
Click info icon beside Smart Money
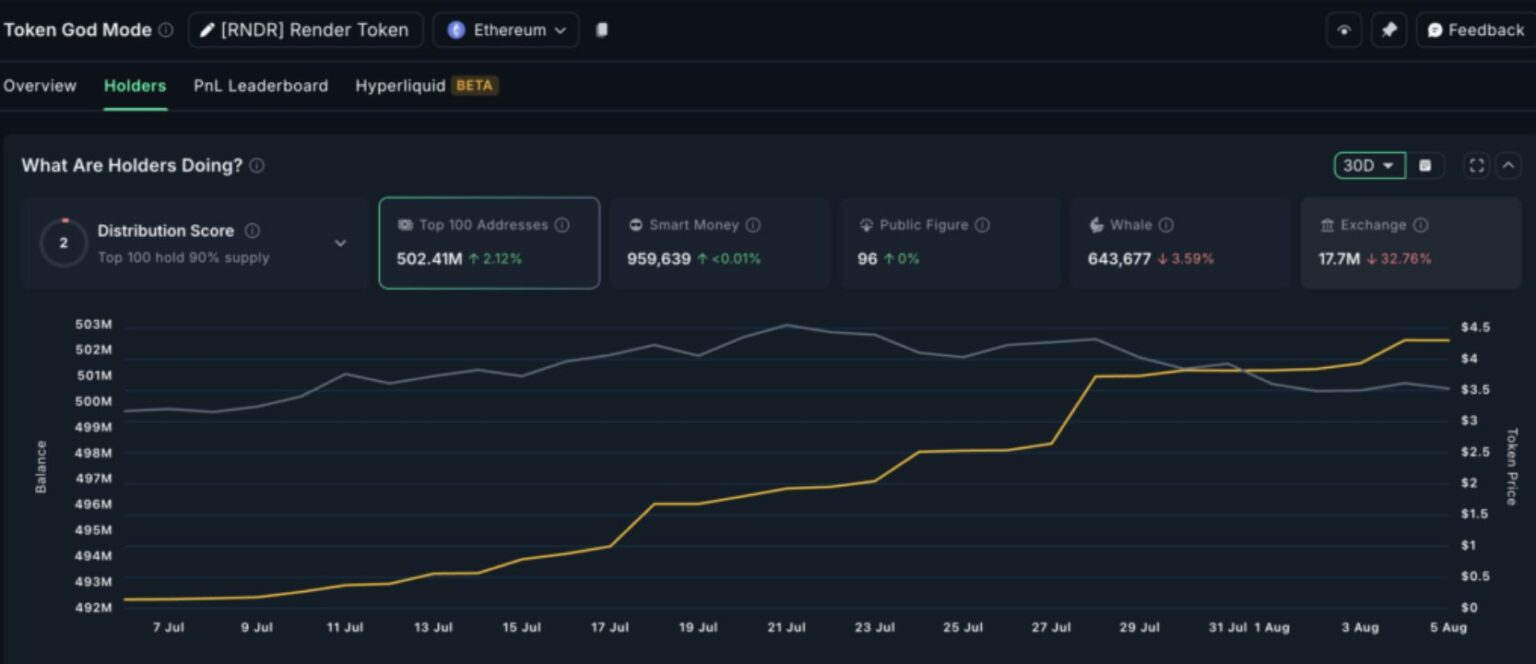point(753,225)
